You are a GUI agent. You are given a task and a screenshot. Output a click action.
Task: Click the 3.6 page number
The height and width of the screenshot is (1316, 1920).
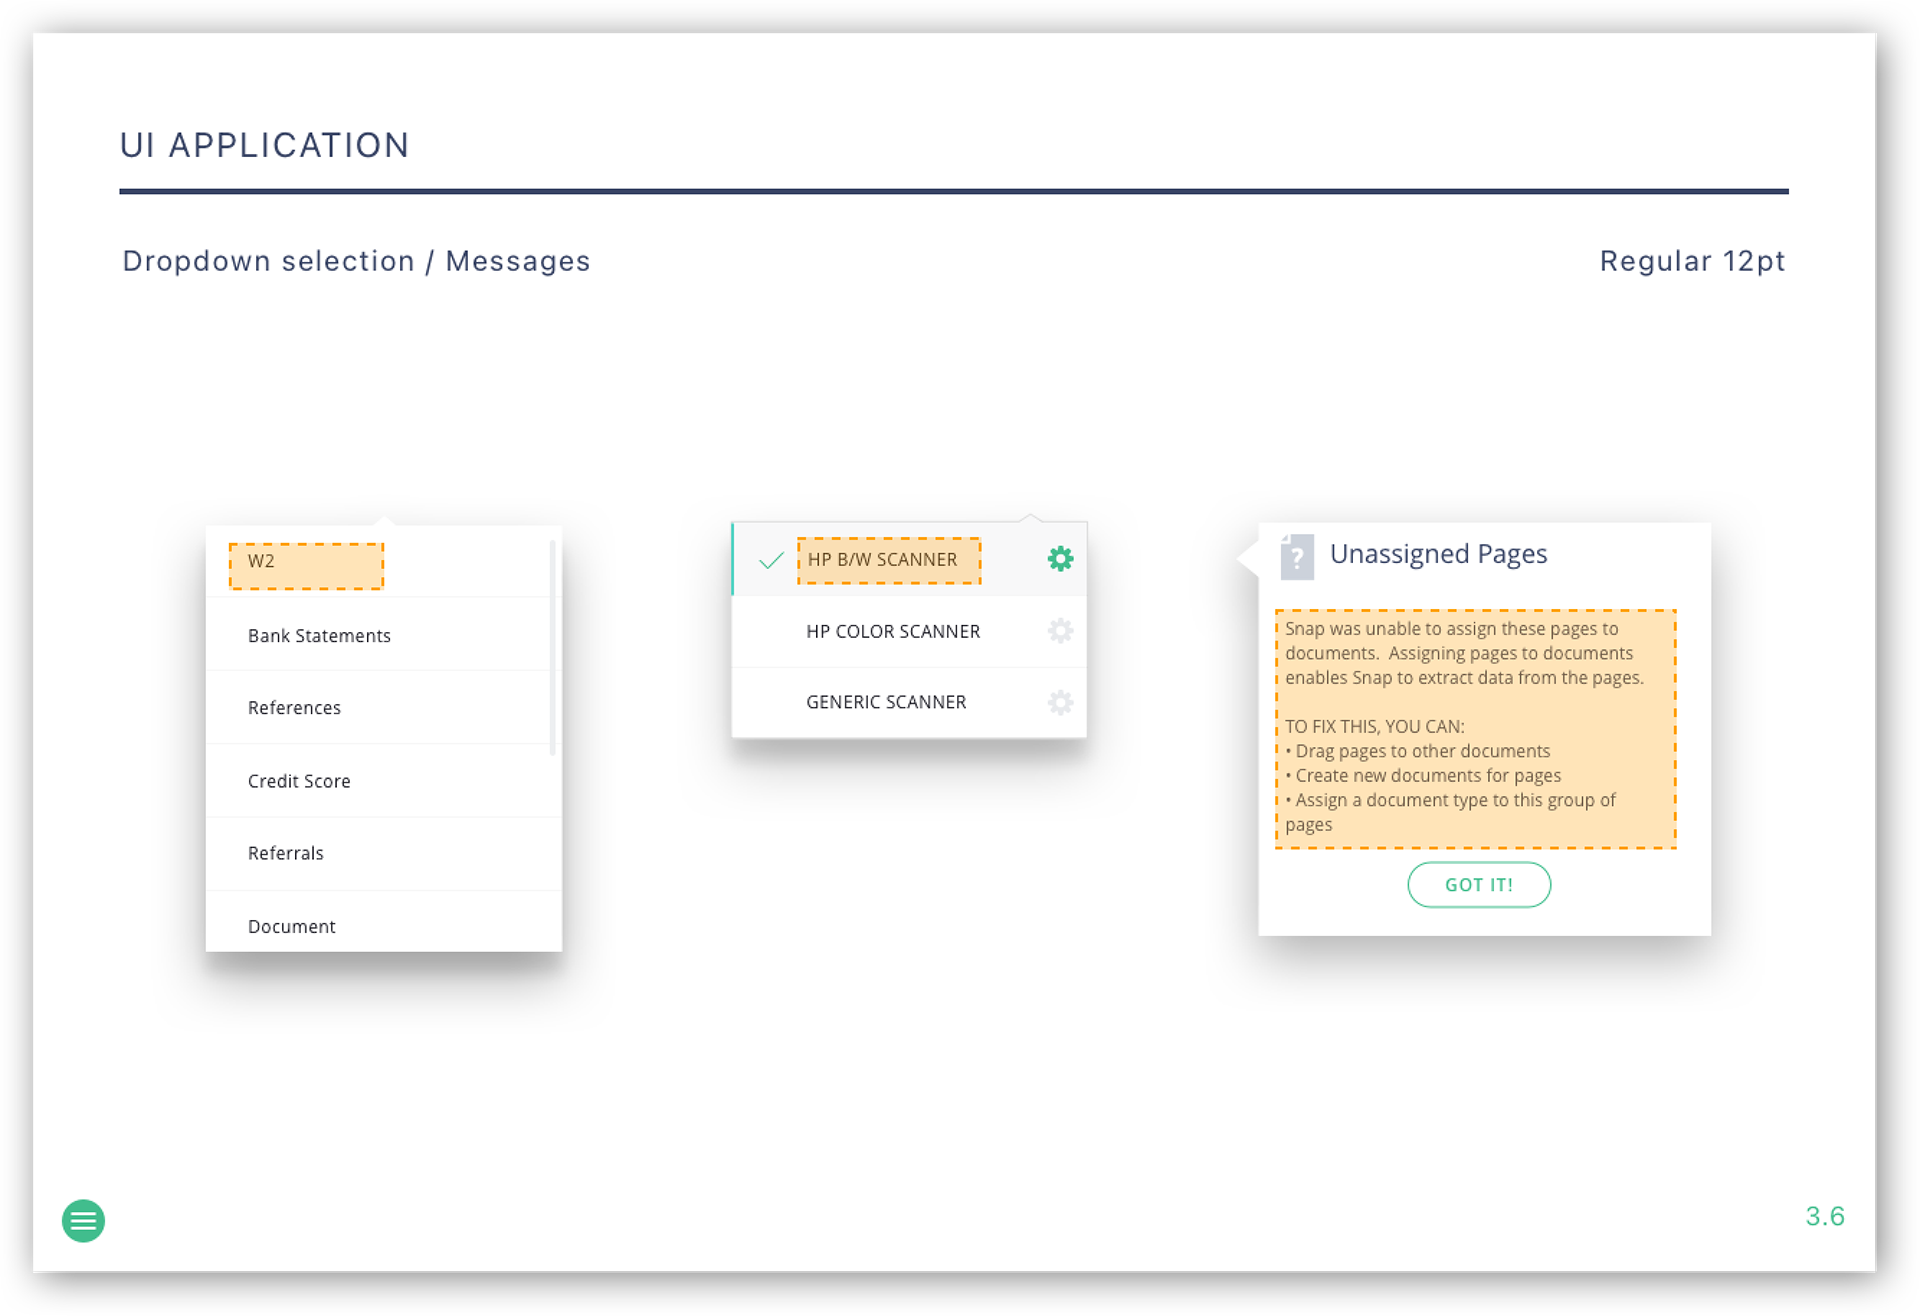tap(1824, 1216)
